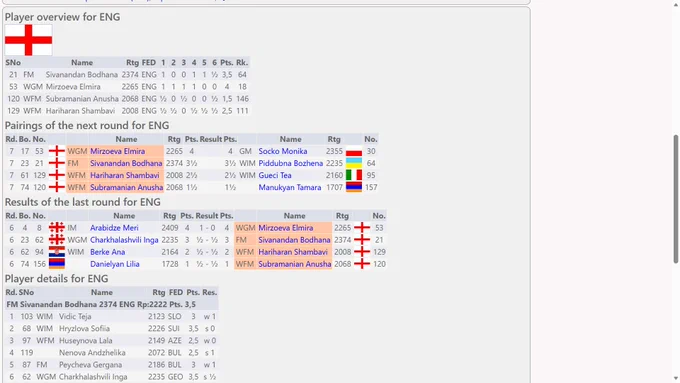The image size is (680, 383).
Task: Click England flag beside 2374 in last round results
Action: (x=362, y=240)
